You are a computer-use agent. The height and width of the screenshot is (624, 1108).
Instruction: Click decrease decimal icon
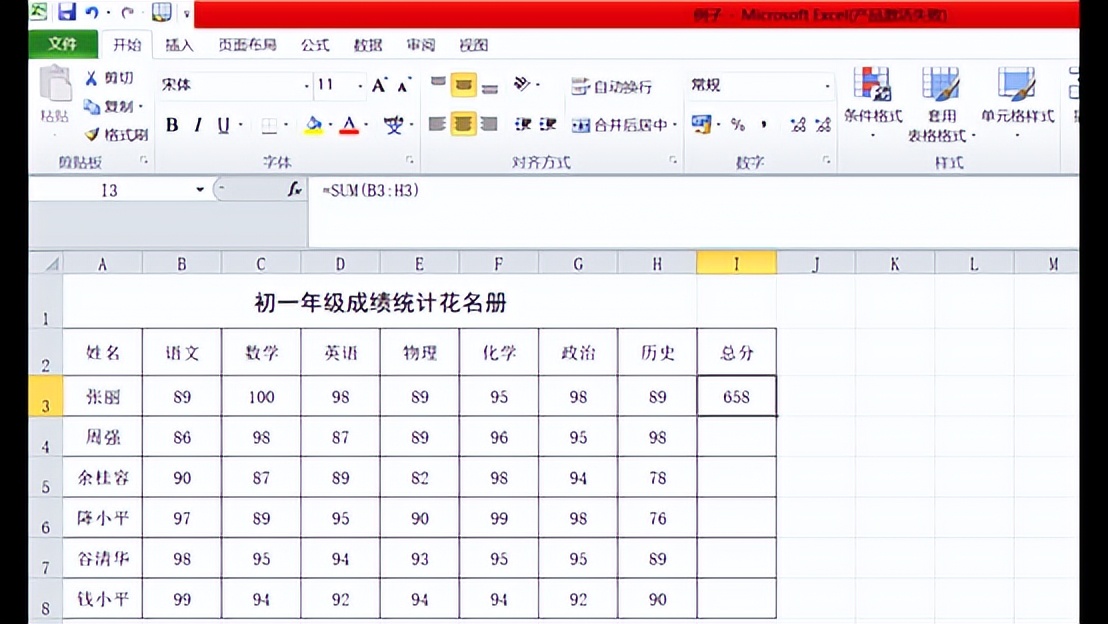point(823,125)
